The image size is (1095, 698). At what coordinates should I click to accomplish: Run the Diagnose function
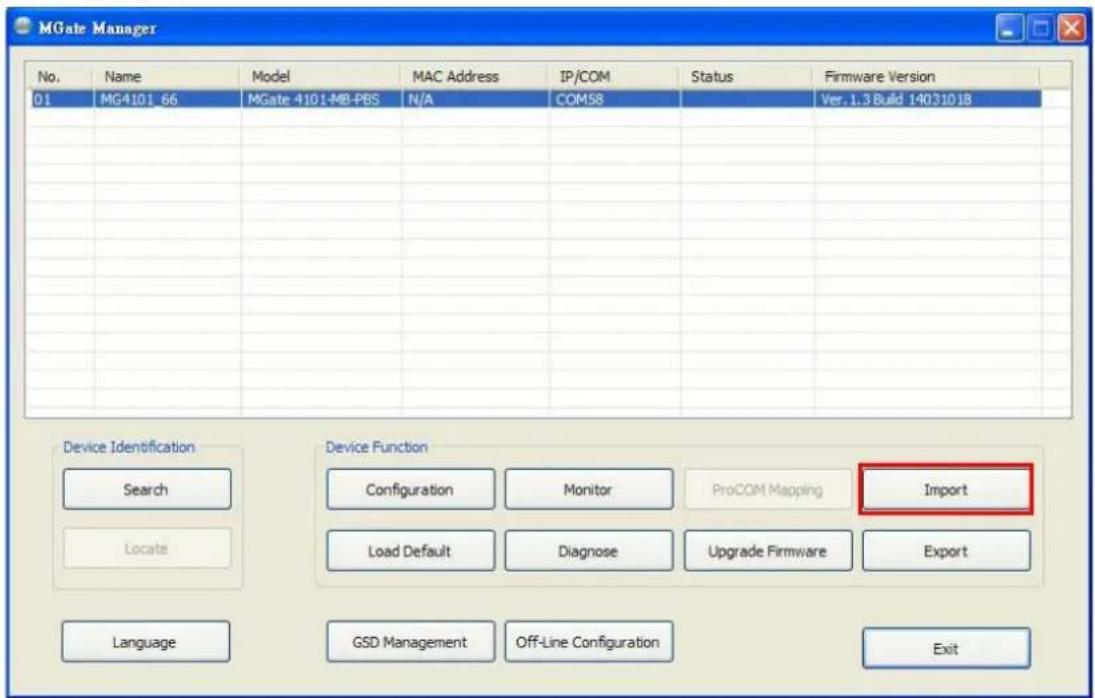(x=589, y=551)
